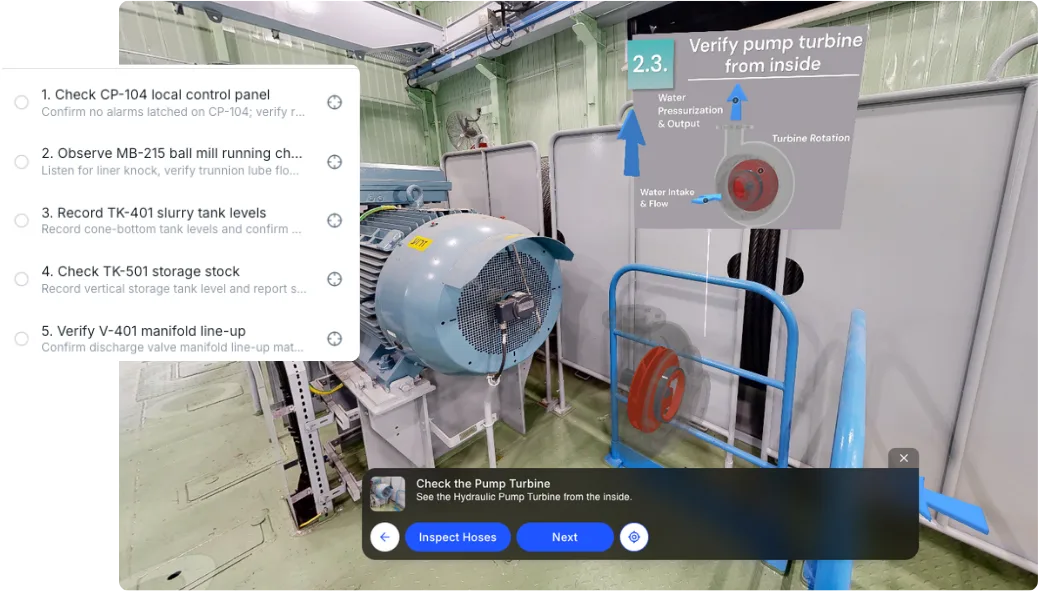Select '3. Record TK-401 slurry tank levels' title

click(154, 213)
